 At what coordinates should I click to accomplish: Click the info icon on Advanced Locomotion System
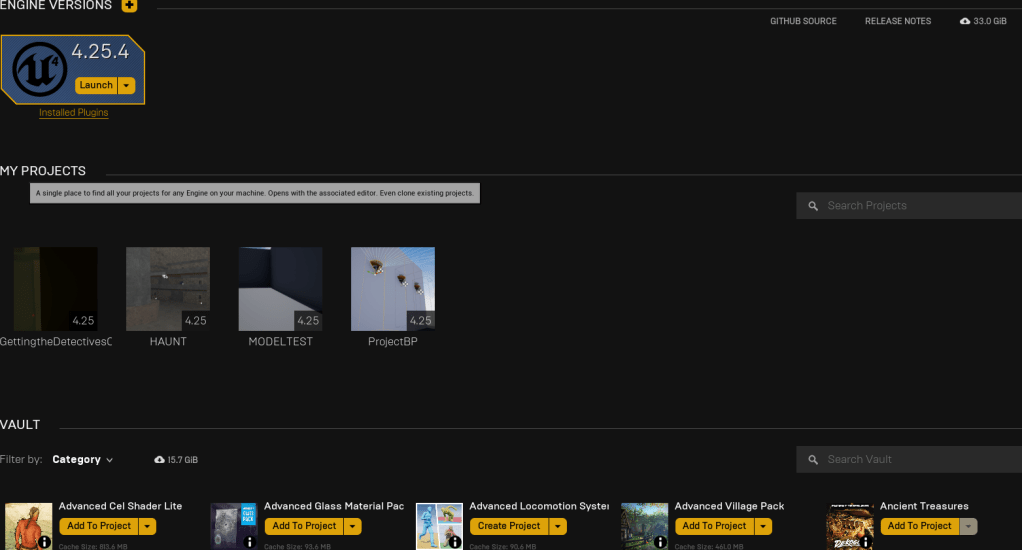point(455,542)
